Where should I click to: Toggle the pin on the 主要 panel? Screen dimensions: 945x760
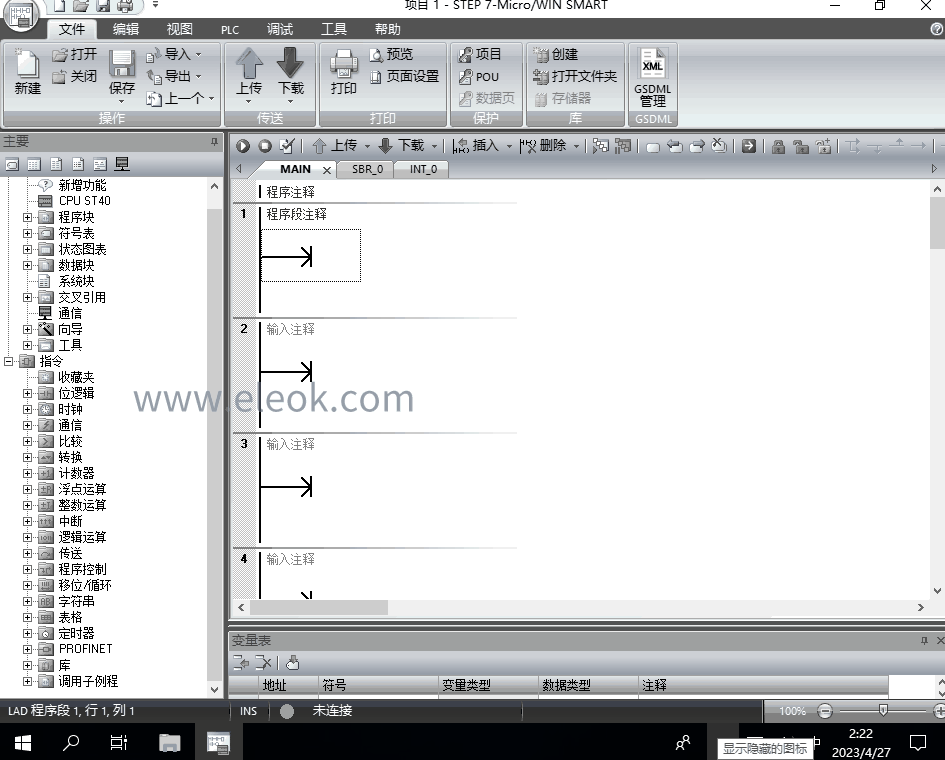click(214, 142)
